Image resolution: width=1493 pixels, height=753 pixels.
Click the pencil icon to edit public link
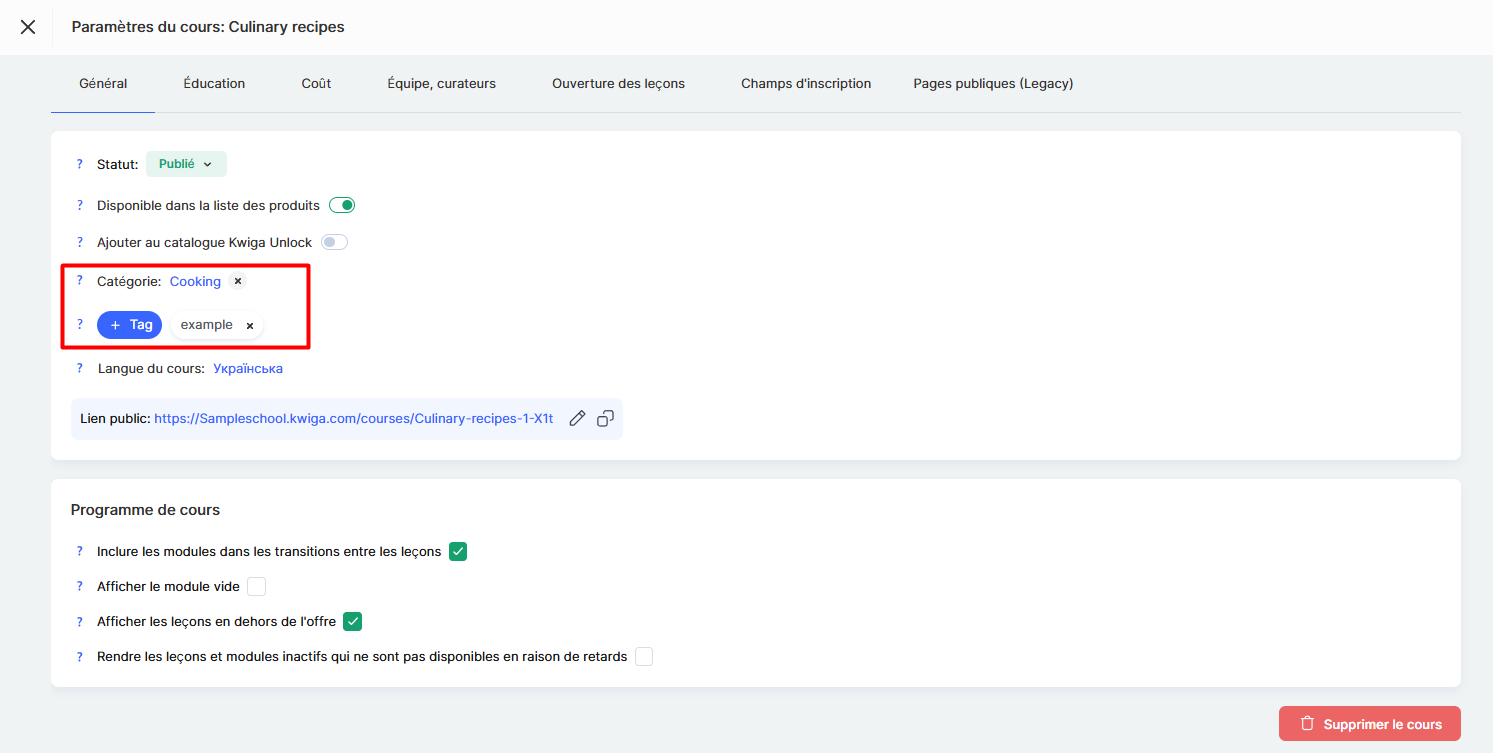(x=577, y=419)
